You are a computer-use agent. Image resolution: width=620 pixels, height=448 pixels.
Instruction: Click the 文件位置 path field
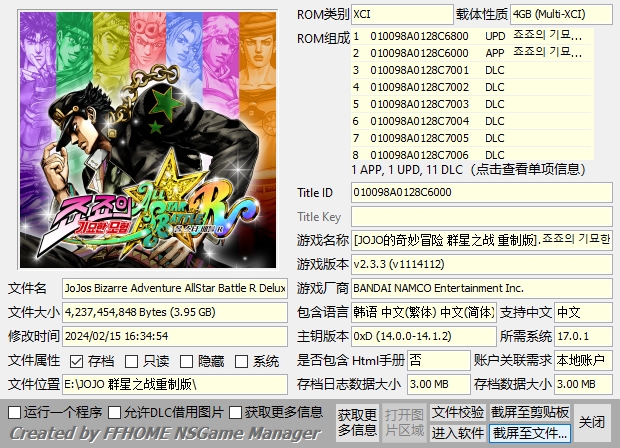click(175, 384)
